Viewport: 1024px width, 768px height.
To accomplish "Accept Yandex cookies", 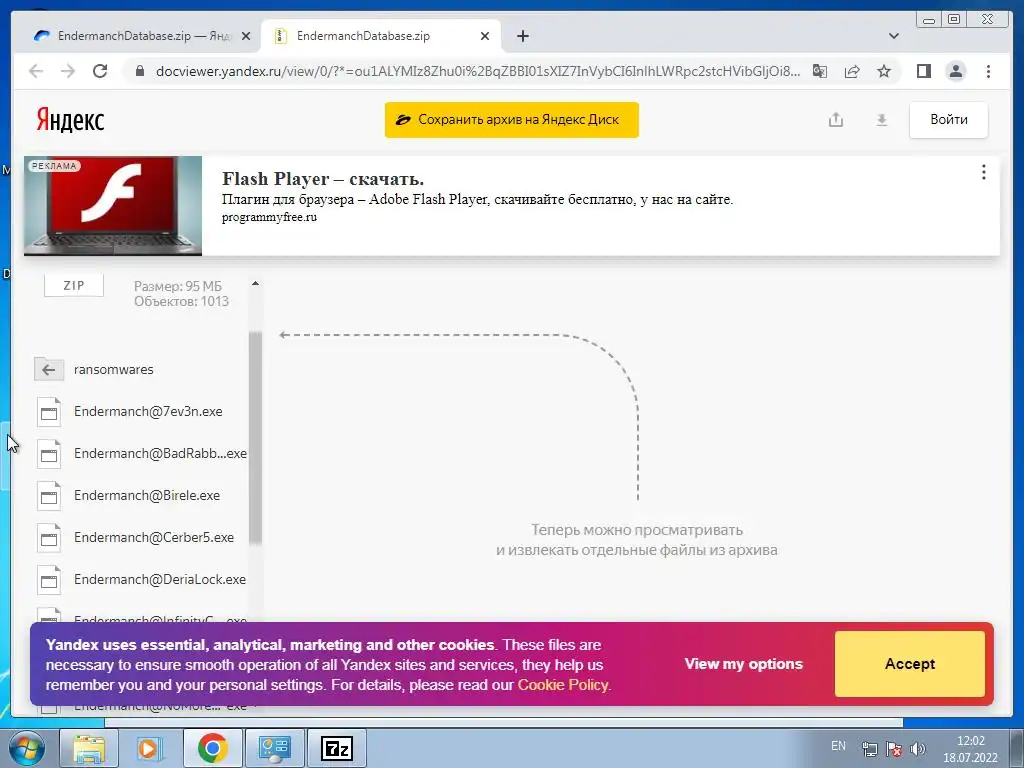I will [x=910, y=664].
